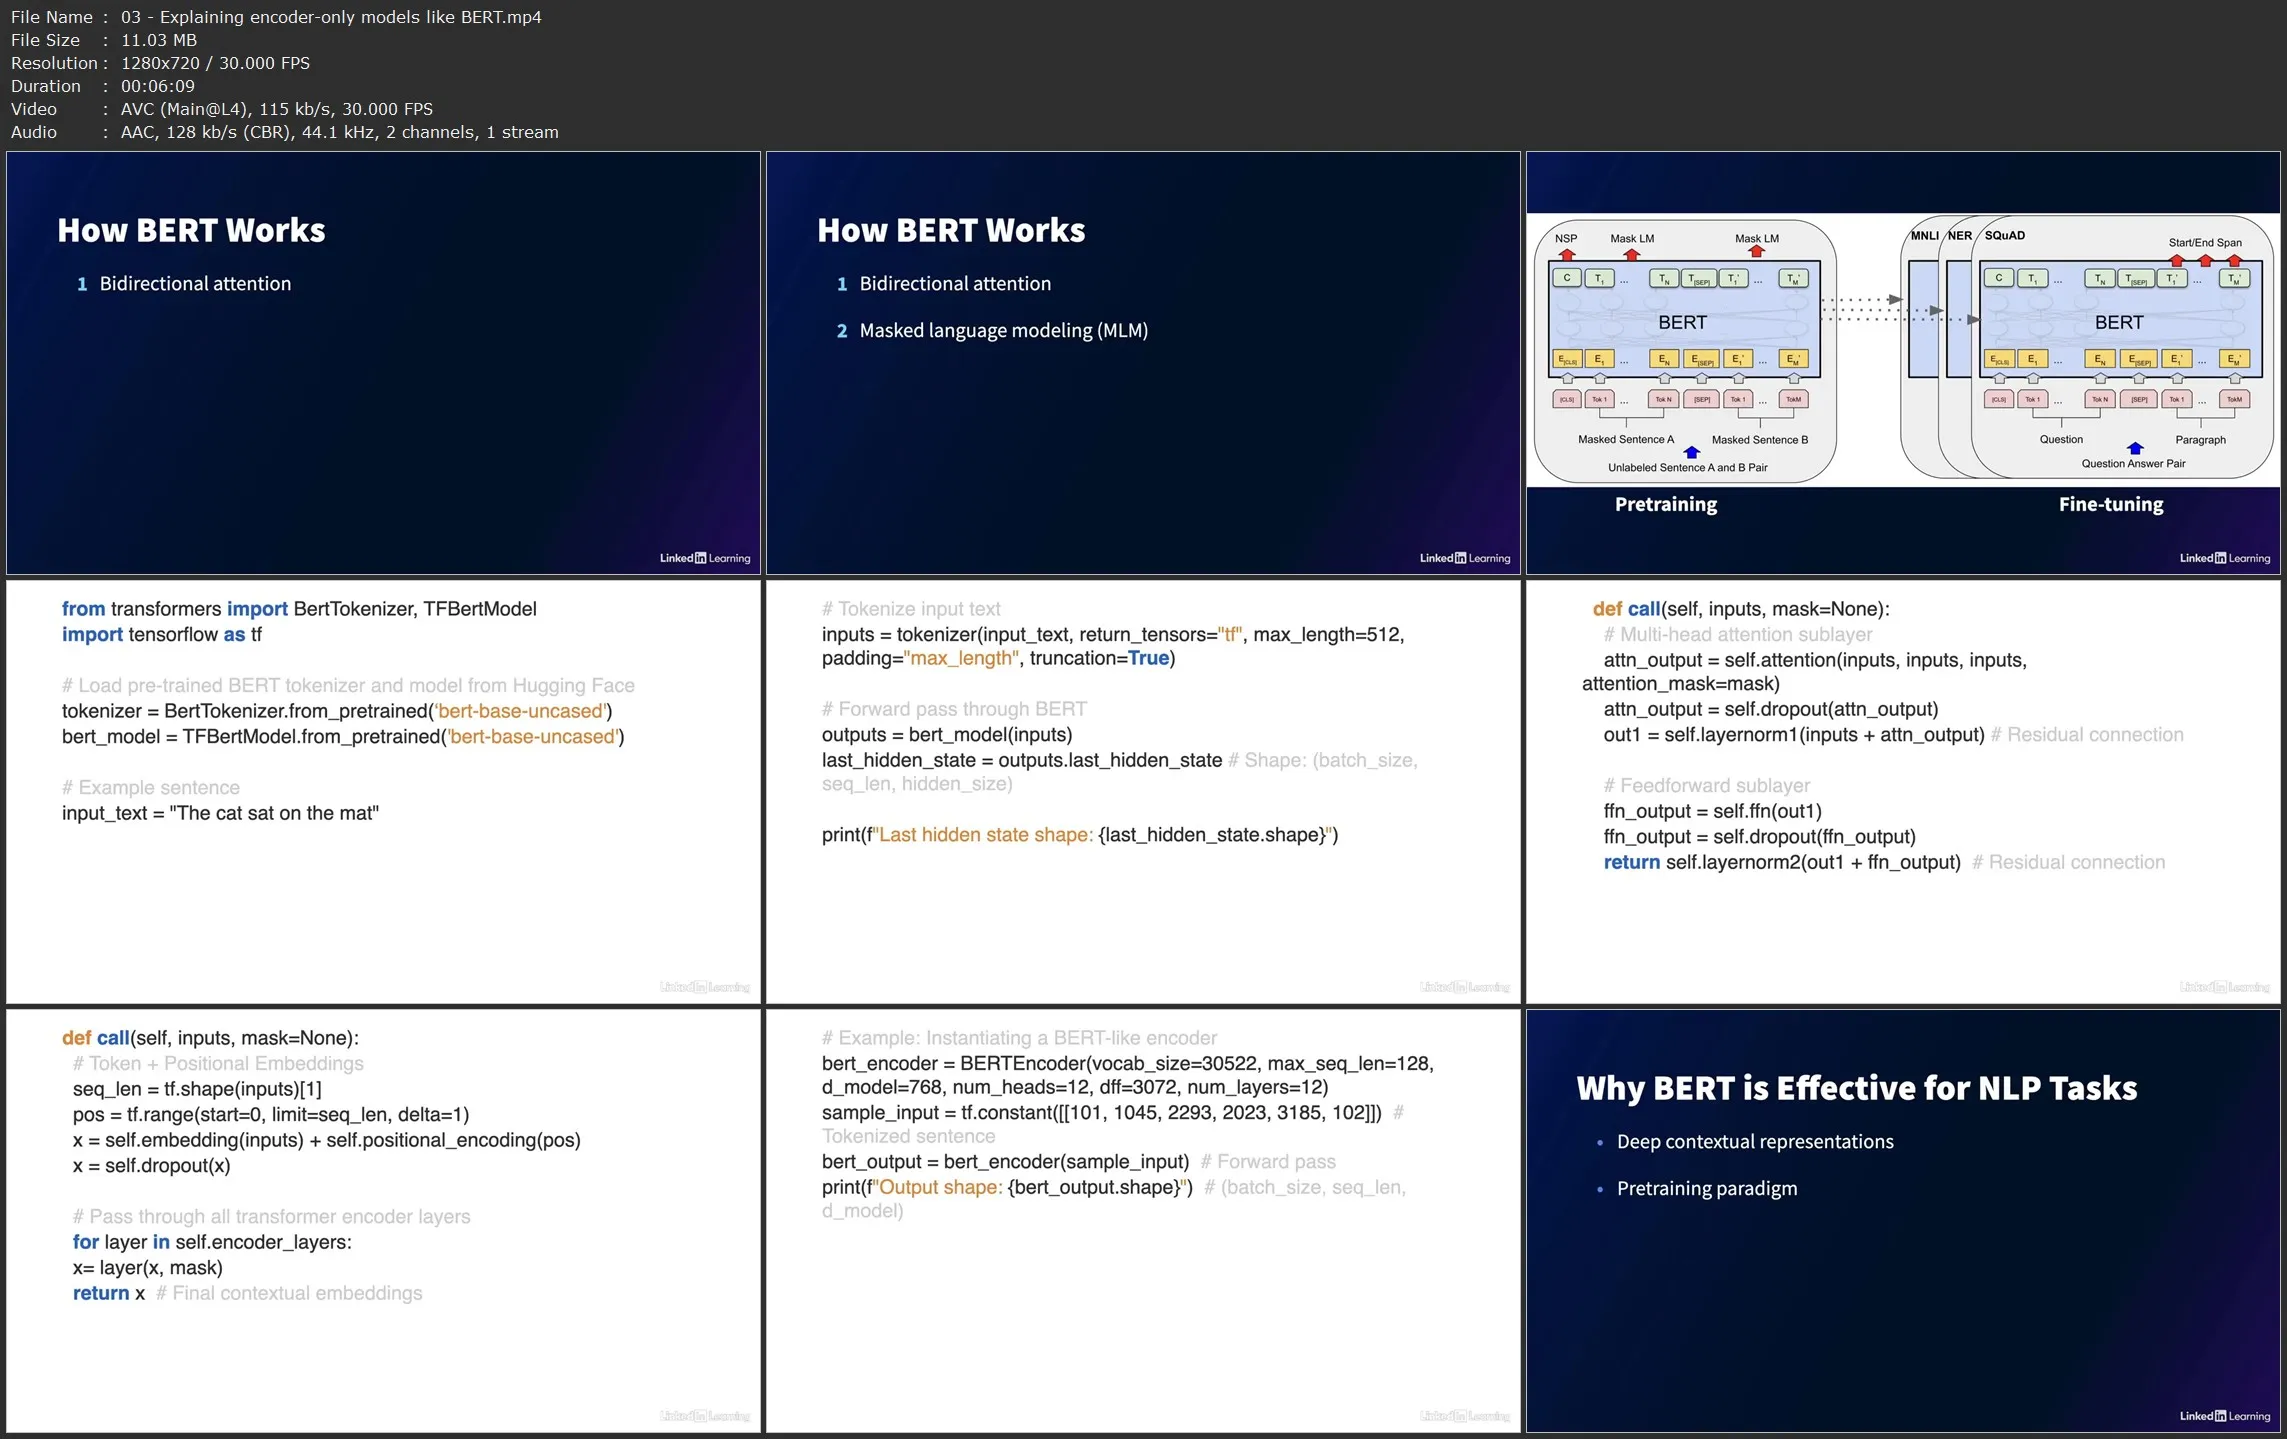Viewport: 2287px width, 1439px height.
Task: Click the 'Unlabeled Sentence A and B Pair' text
Action: coord(1688,467)
